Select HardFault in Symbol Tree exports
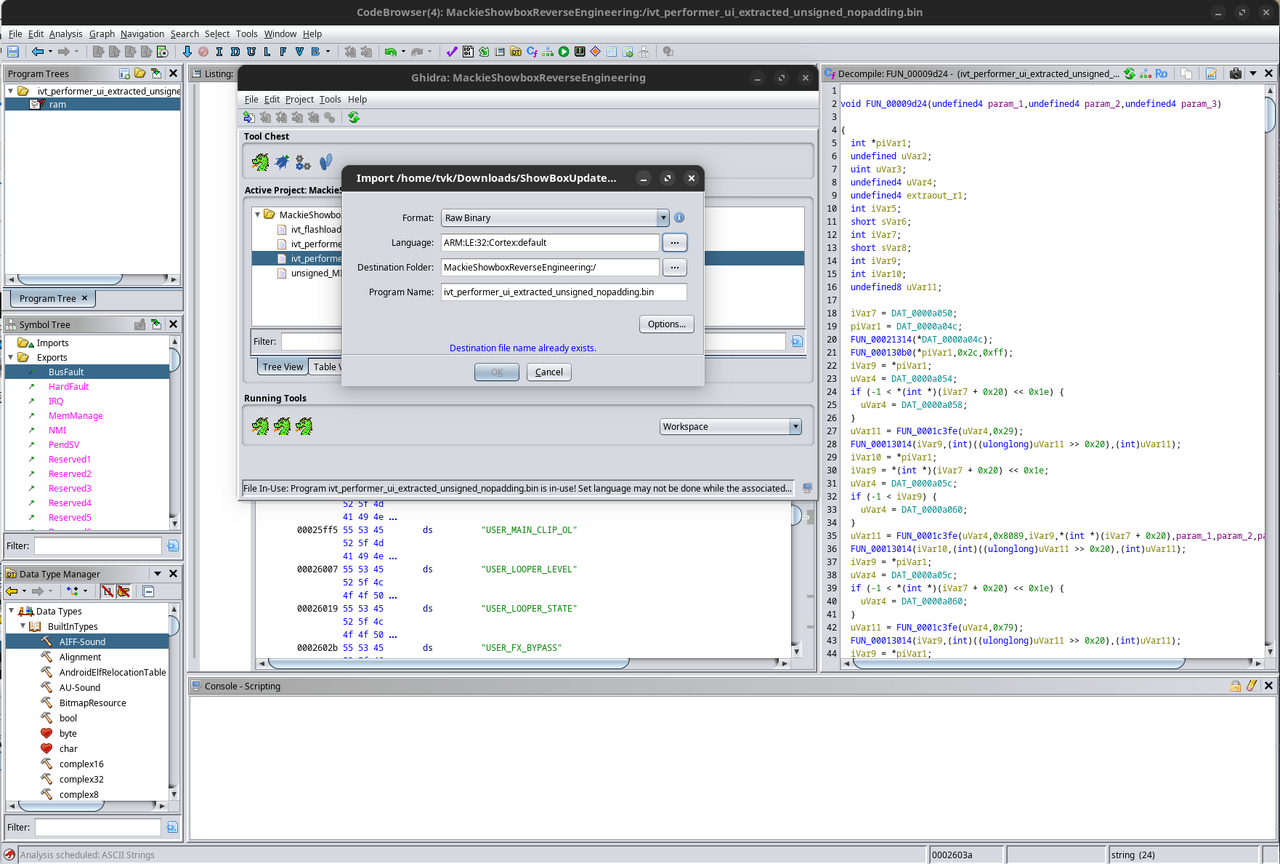Image resolution: width=1280 pixels, height=864 pixels. point(68,386)
